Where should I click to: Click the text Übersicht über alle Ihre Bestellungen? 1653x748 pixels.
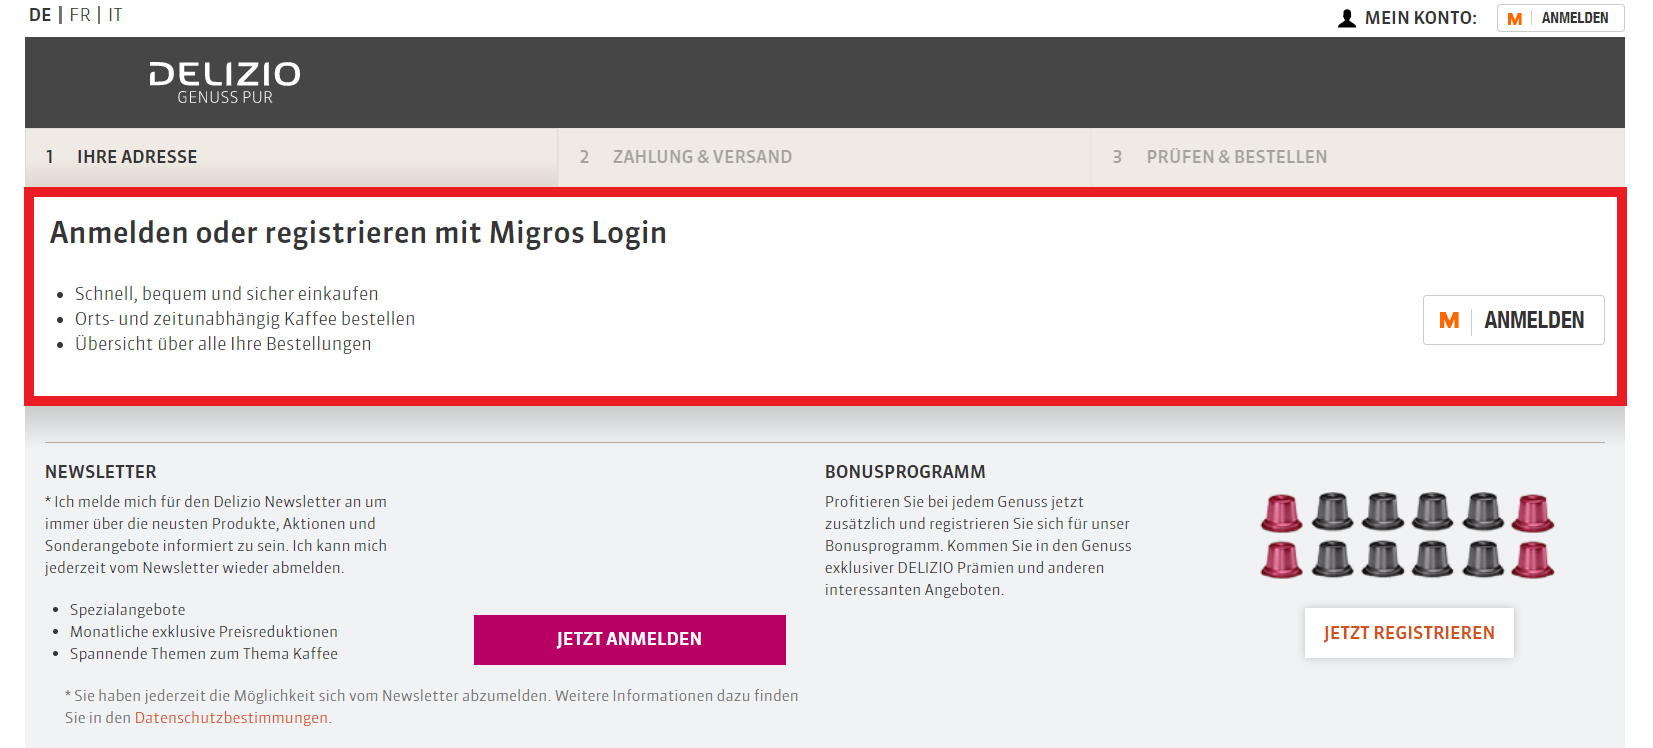(x=223, y=344)
